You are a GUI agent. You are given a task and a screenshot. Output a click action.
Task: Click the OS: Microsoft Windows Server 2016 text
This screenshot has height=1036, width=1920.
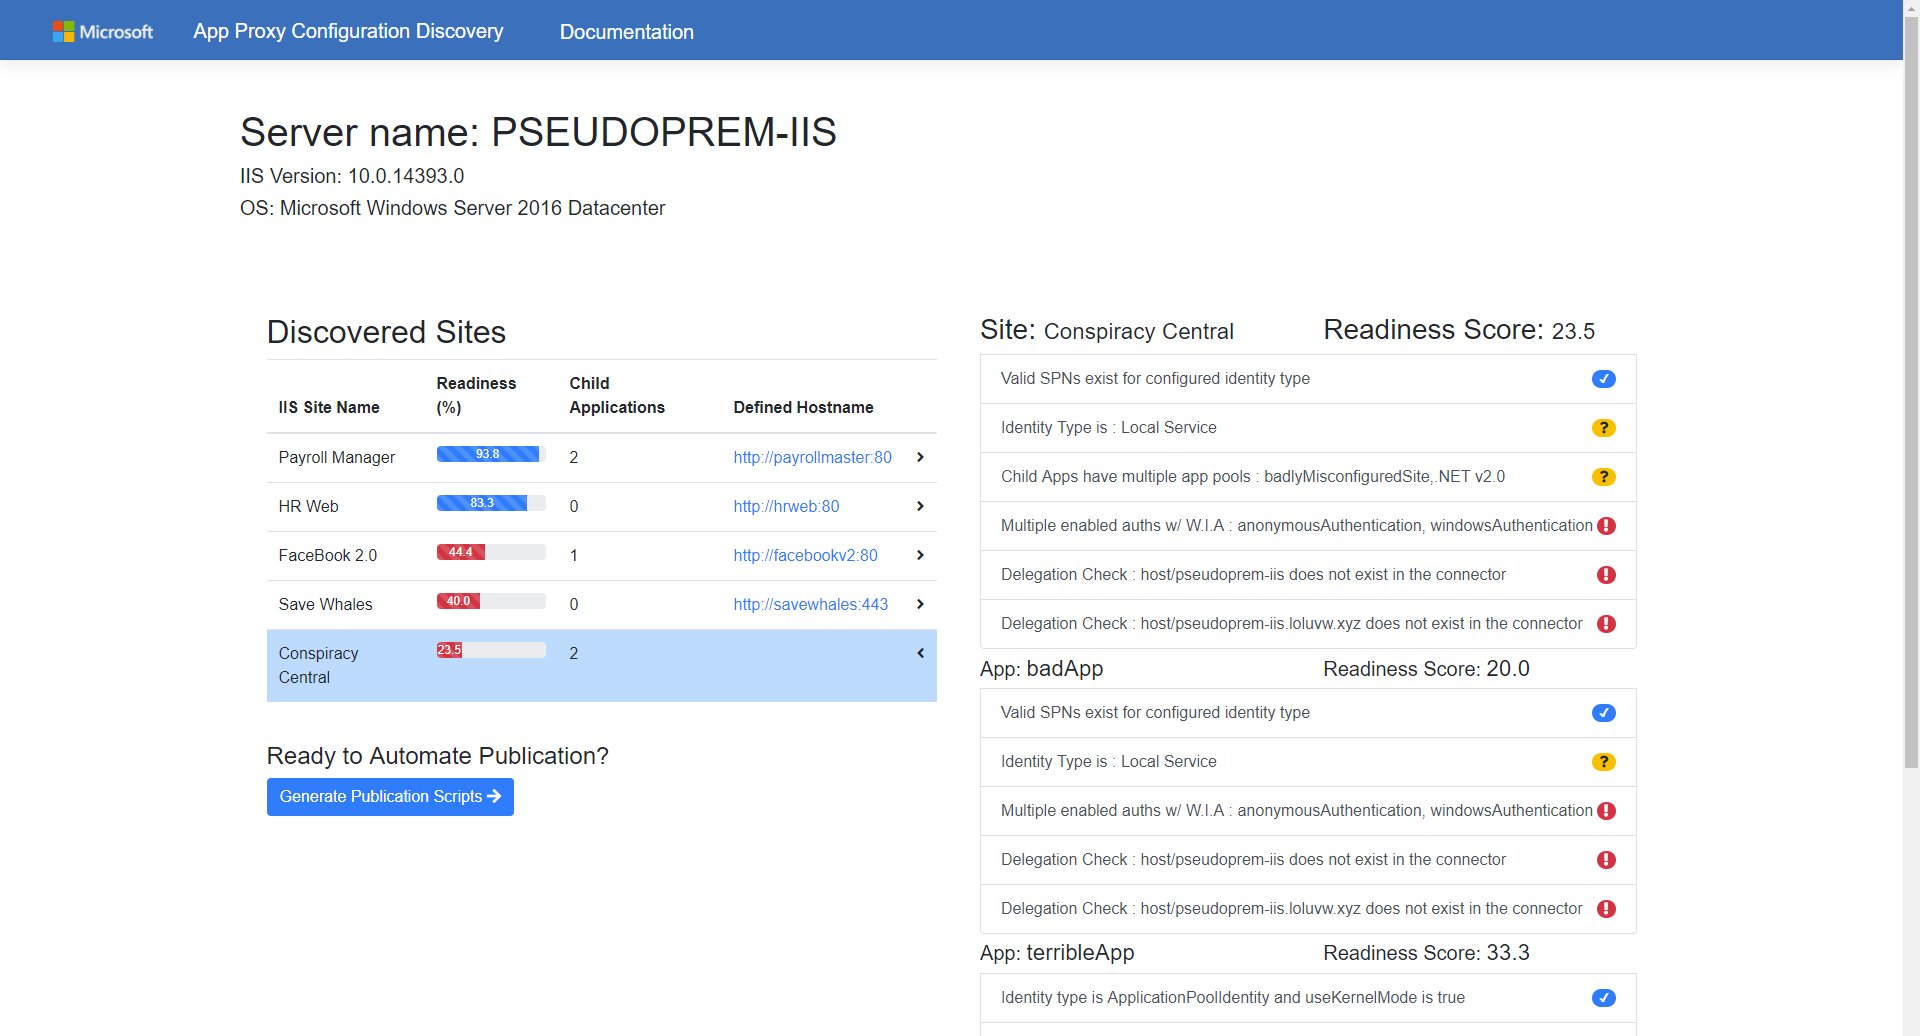tap(452, 208)
